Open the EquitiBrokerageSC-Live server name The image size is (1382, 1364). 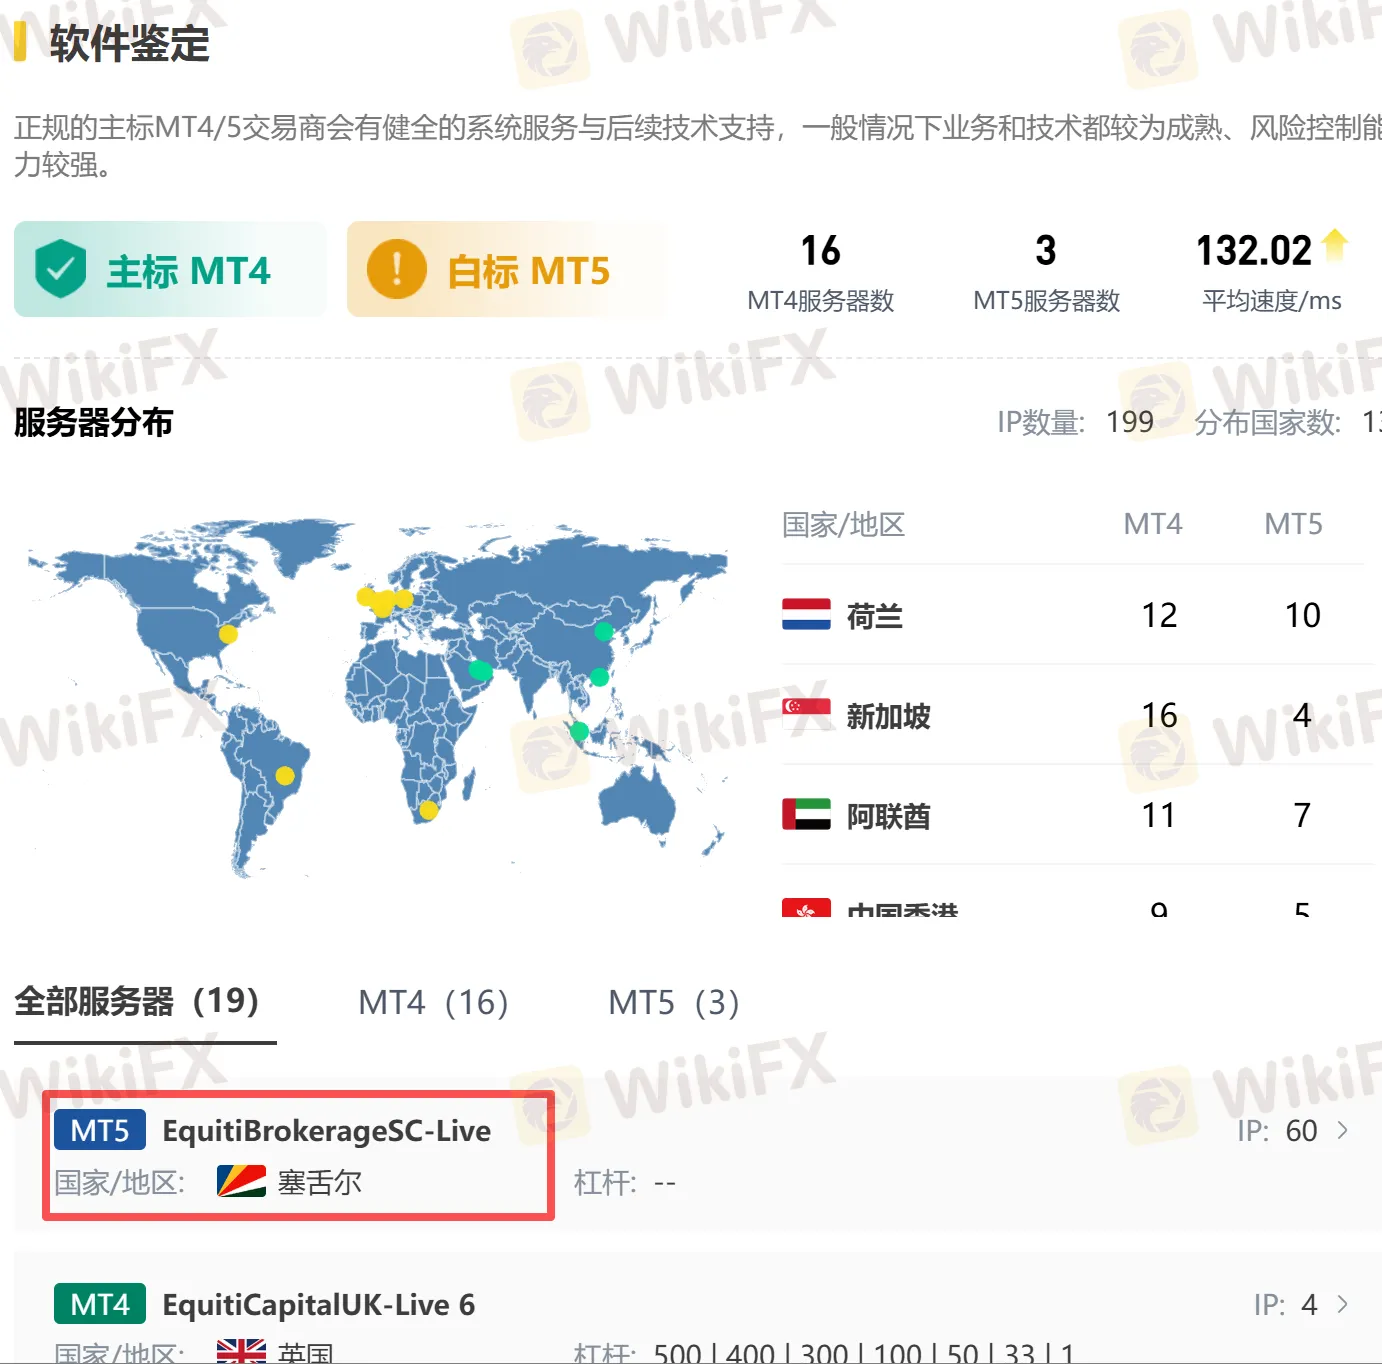pyautogui.click(x=327, y=1130)
